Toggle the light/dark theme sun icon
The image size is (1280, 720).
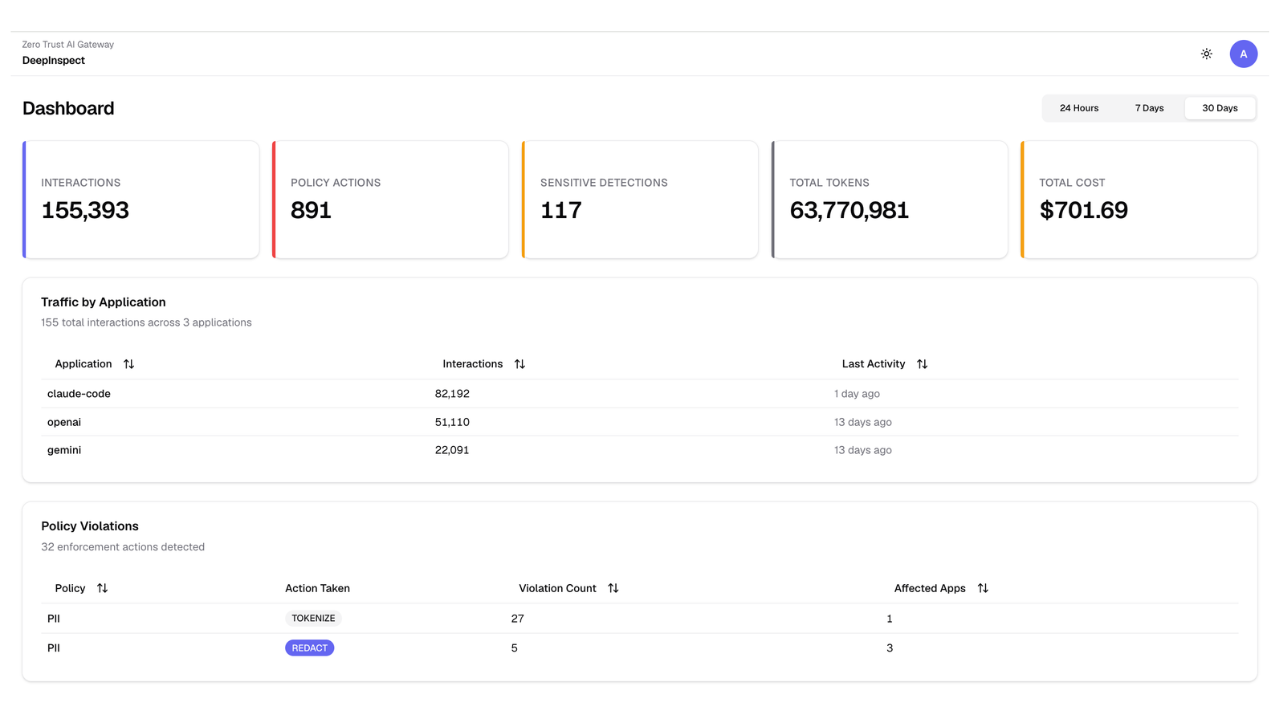[x=1207, y=54]
